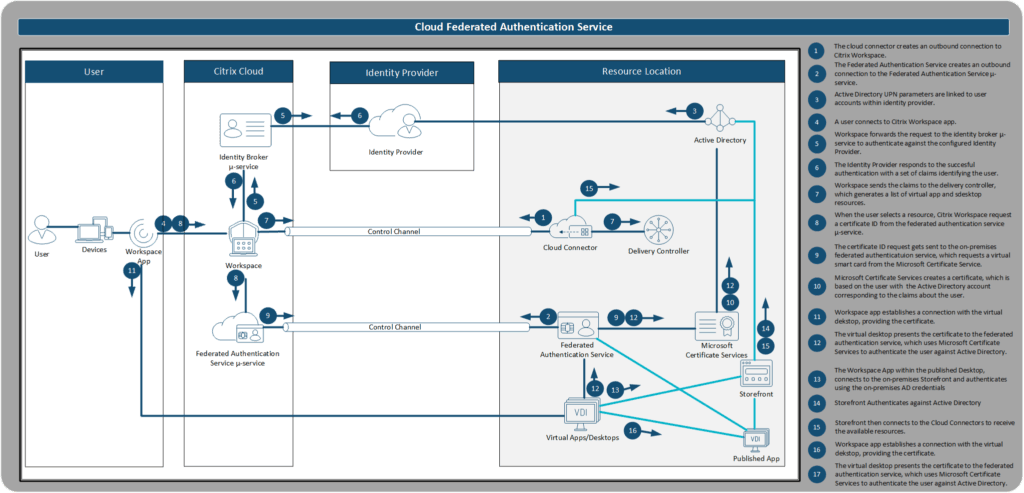Select the Devices icon
The height and width of the screenshot is (493, 1024).
pyautogui.click(x=95, y=231)
